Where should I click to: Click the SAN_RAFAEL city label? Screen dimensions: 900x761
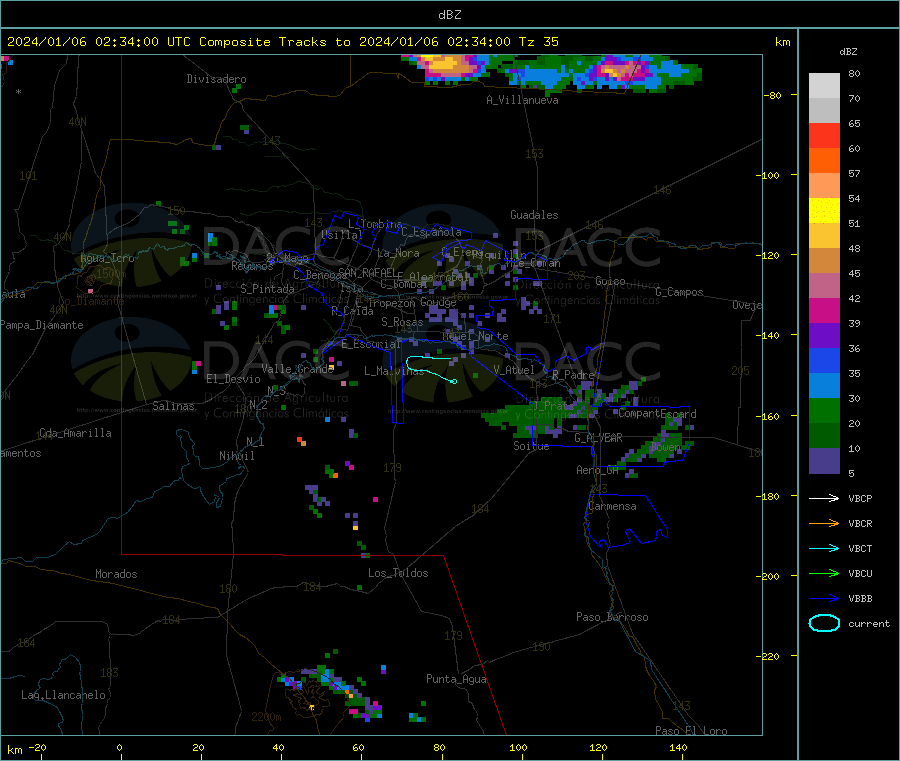pos(367,272)
